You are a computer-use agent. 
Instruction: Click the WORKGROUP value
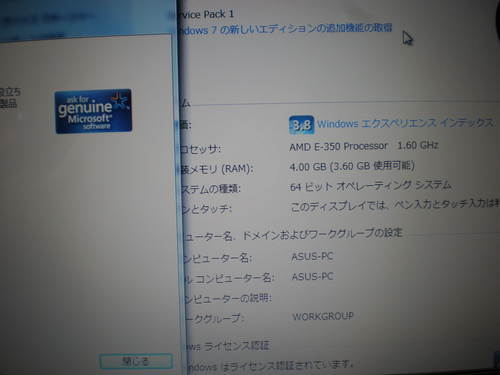pos(323,316)
